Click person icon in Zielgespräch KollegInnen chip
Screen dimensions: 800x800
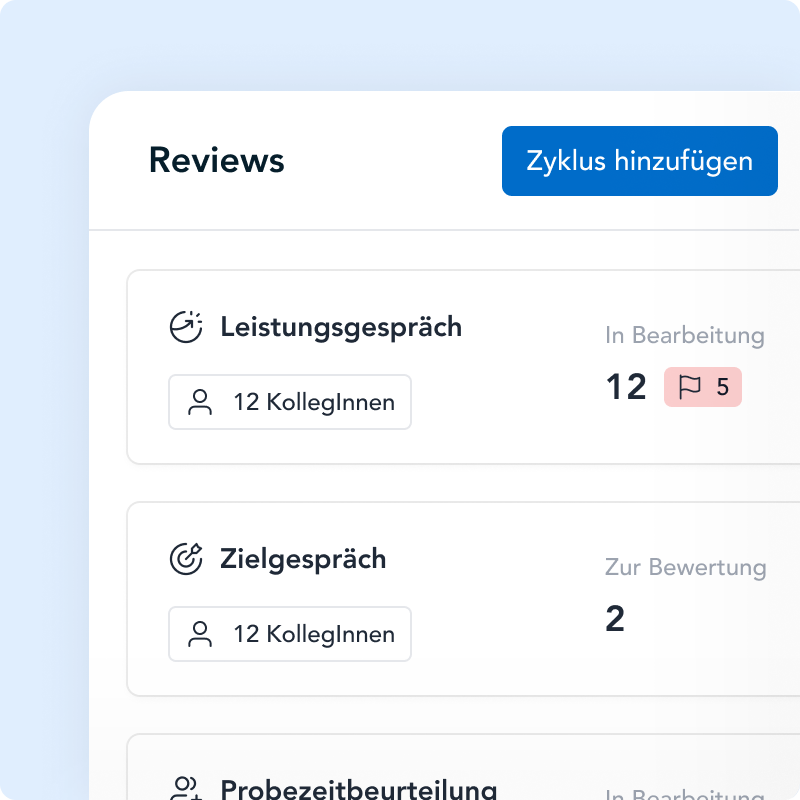click(200, 634)
